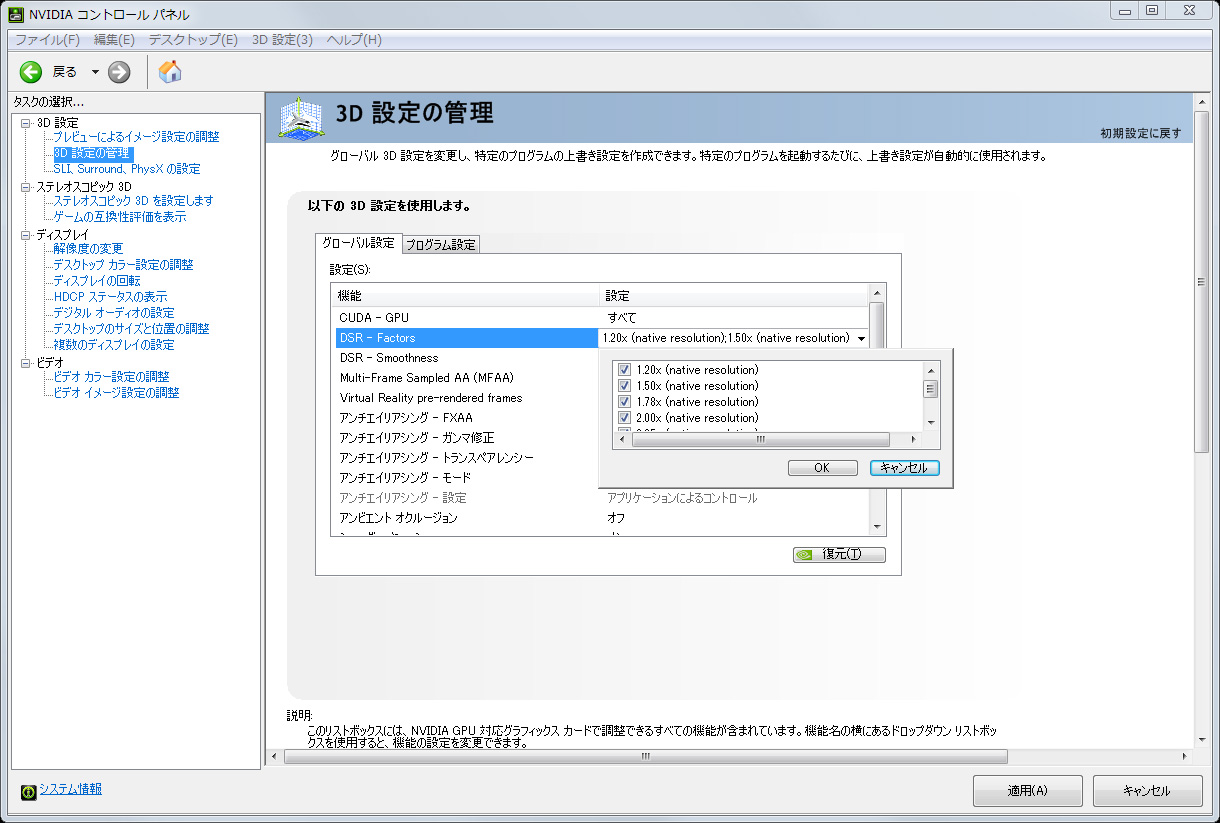The height and width of the screenshot is (823, 1220).
Task: Select アンチエイリアシング - FXAA row
Action: coord(466,418)
